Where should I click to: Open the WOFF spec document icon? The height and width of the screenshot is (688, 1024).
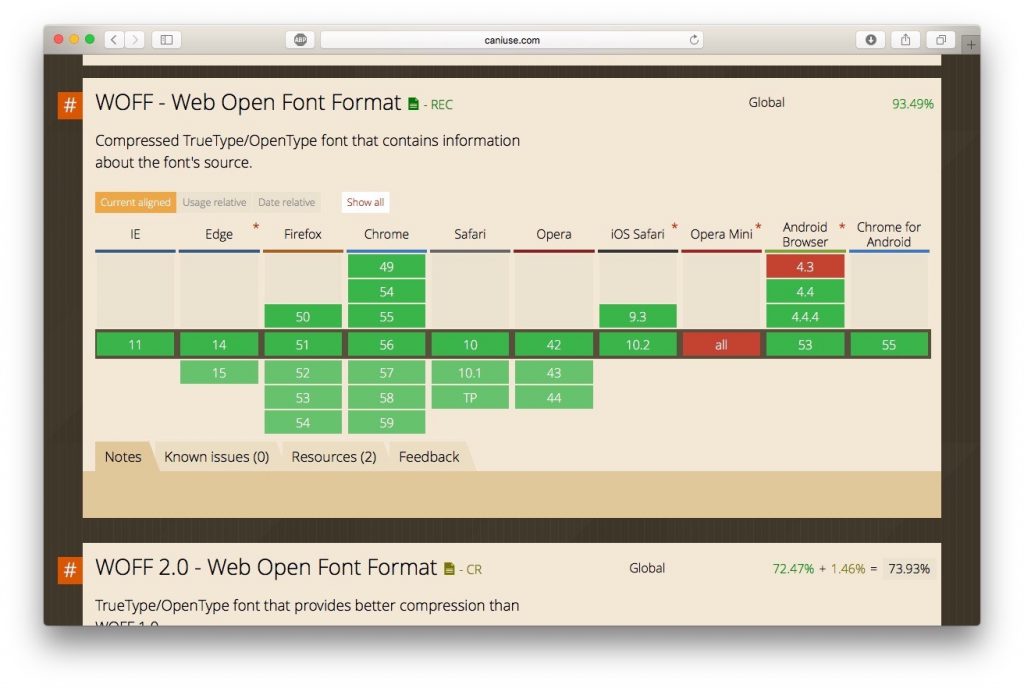(x=413, y=104)
